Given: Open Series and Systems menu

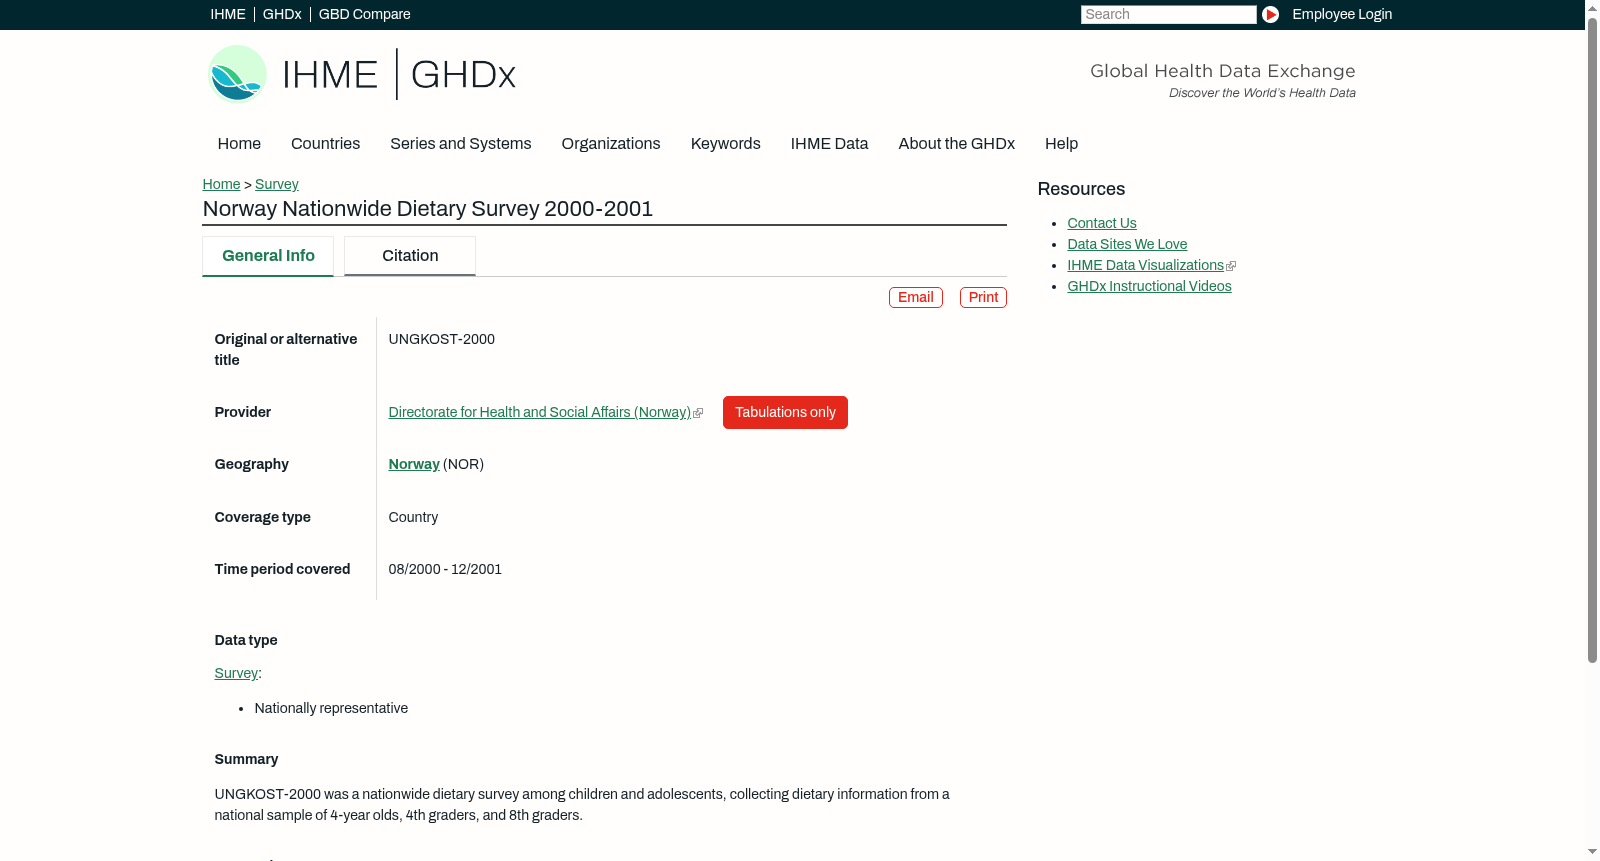Looking at the screenshot, I should coord(461,144).
